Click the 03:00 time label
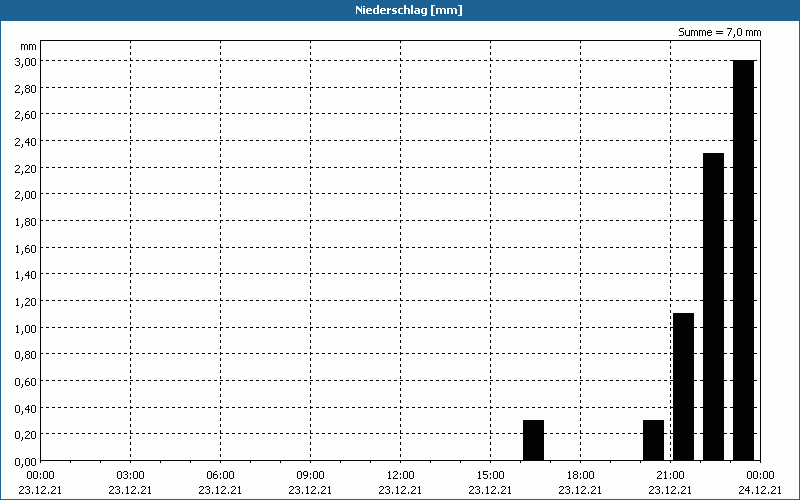Image resolution: width=800 pixels, height=500 pixels. click(130, 475)
